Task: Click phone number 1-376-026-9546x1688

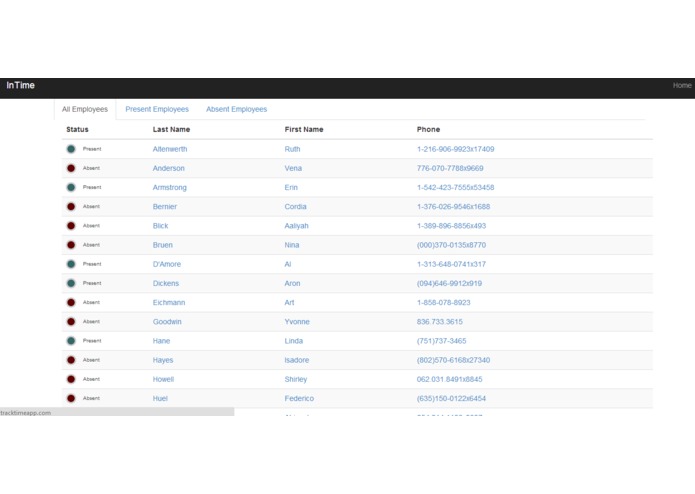Action: coord(453,206)
